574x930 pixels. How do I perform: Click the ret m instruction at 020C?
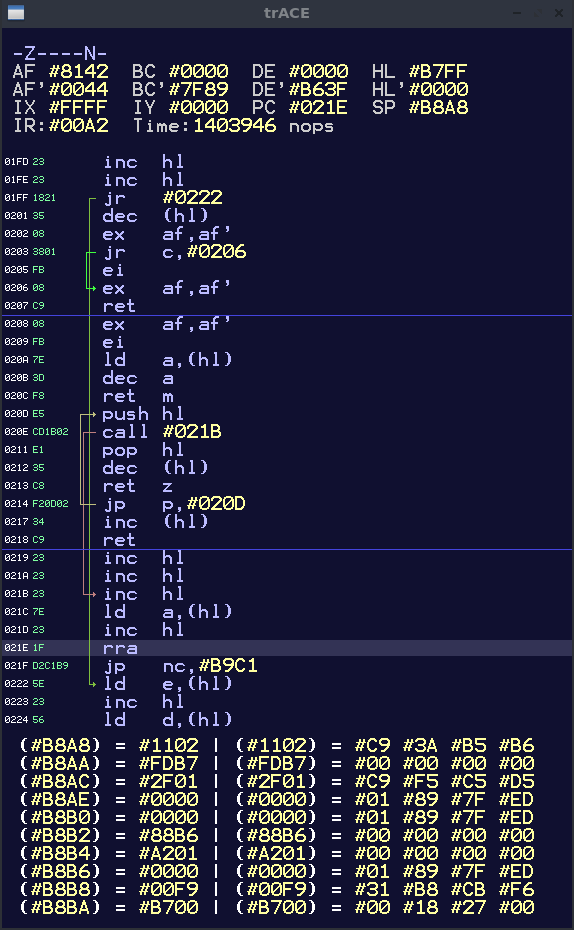[x=138, y=396]
